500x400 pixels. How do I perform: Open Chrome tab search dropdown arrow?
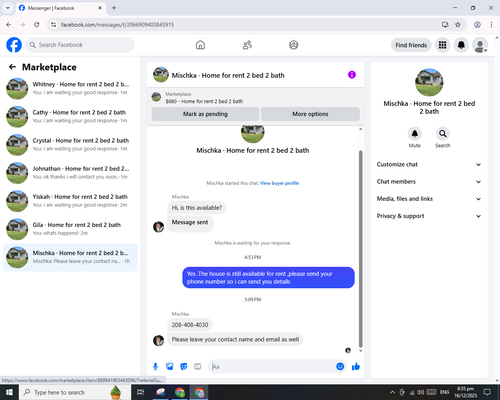[x=8, y=8]
